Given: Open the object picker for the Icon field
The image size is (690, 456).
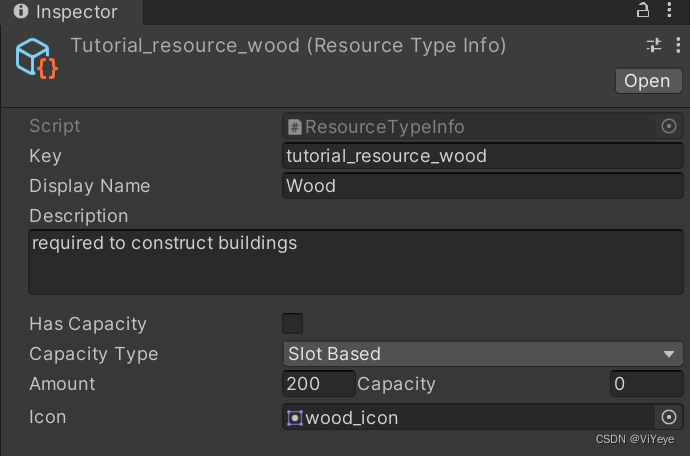Looking at the screenshot, I should 669,417.
